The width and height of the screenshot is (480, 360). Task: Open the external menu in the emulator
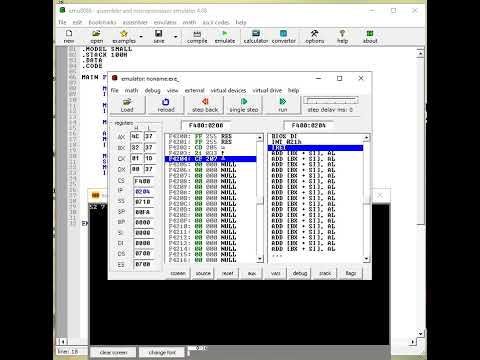[194, 90]
